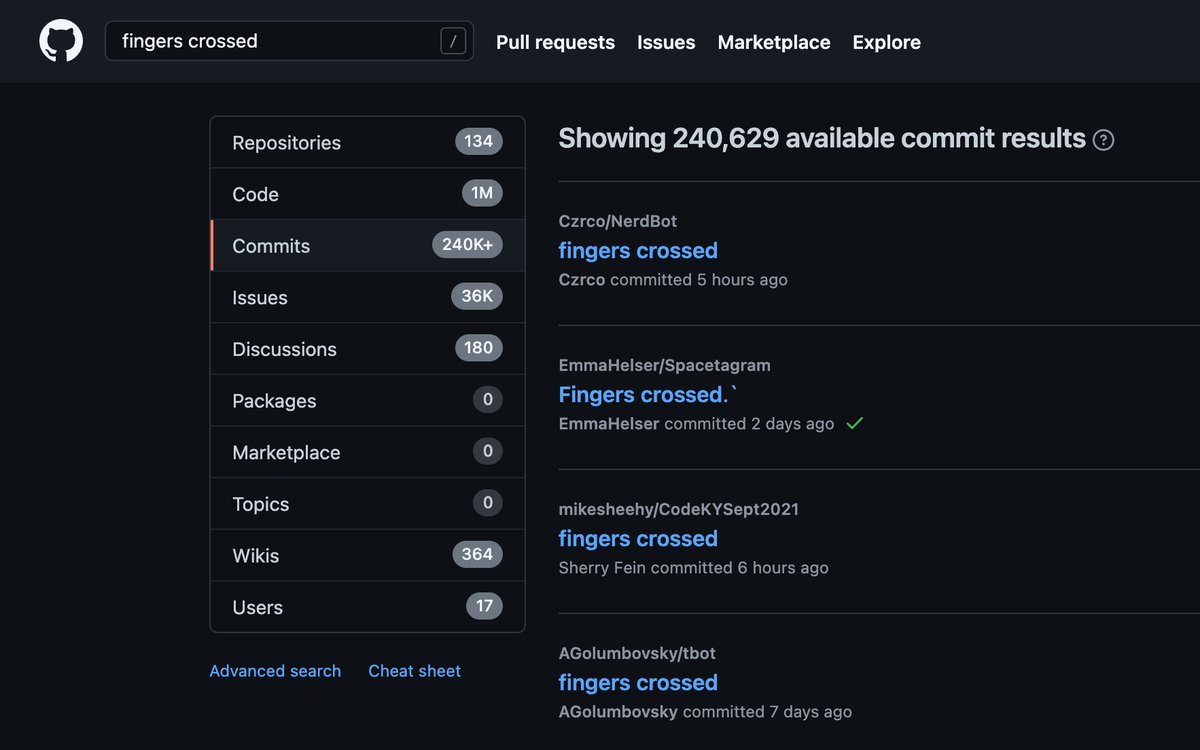The image size is (1200, 750).
Task: Open the help icon next to commit results
Action: 1103,140
